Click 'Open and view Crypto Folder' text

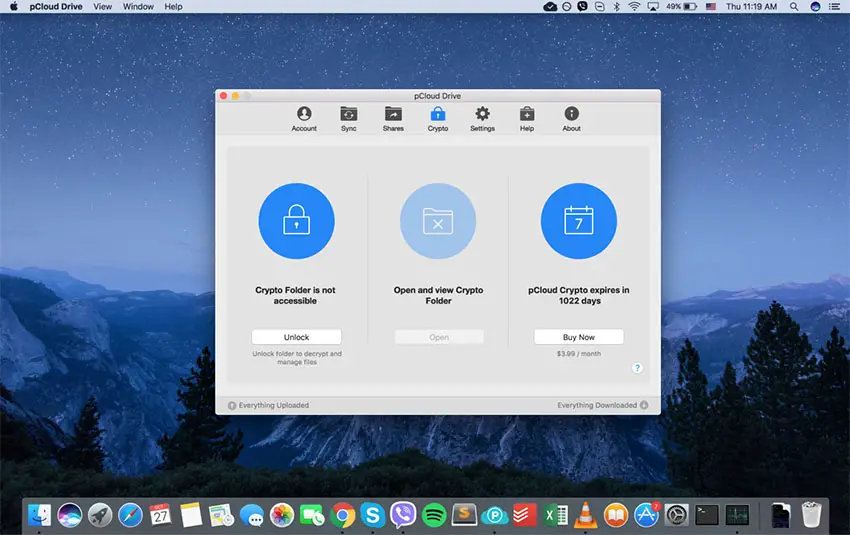(x=438, y=295)
